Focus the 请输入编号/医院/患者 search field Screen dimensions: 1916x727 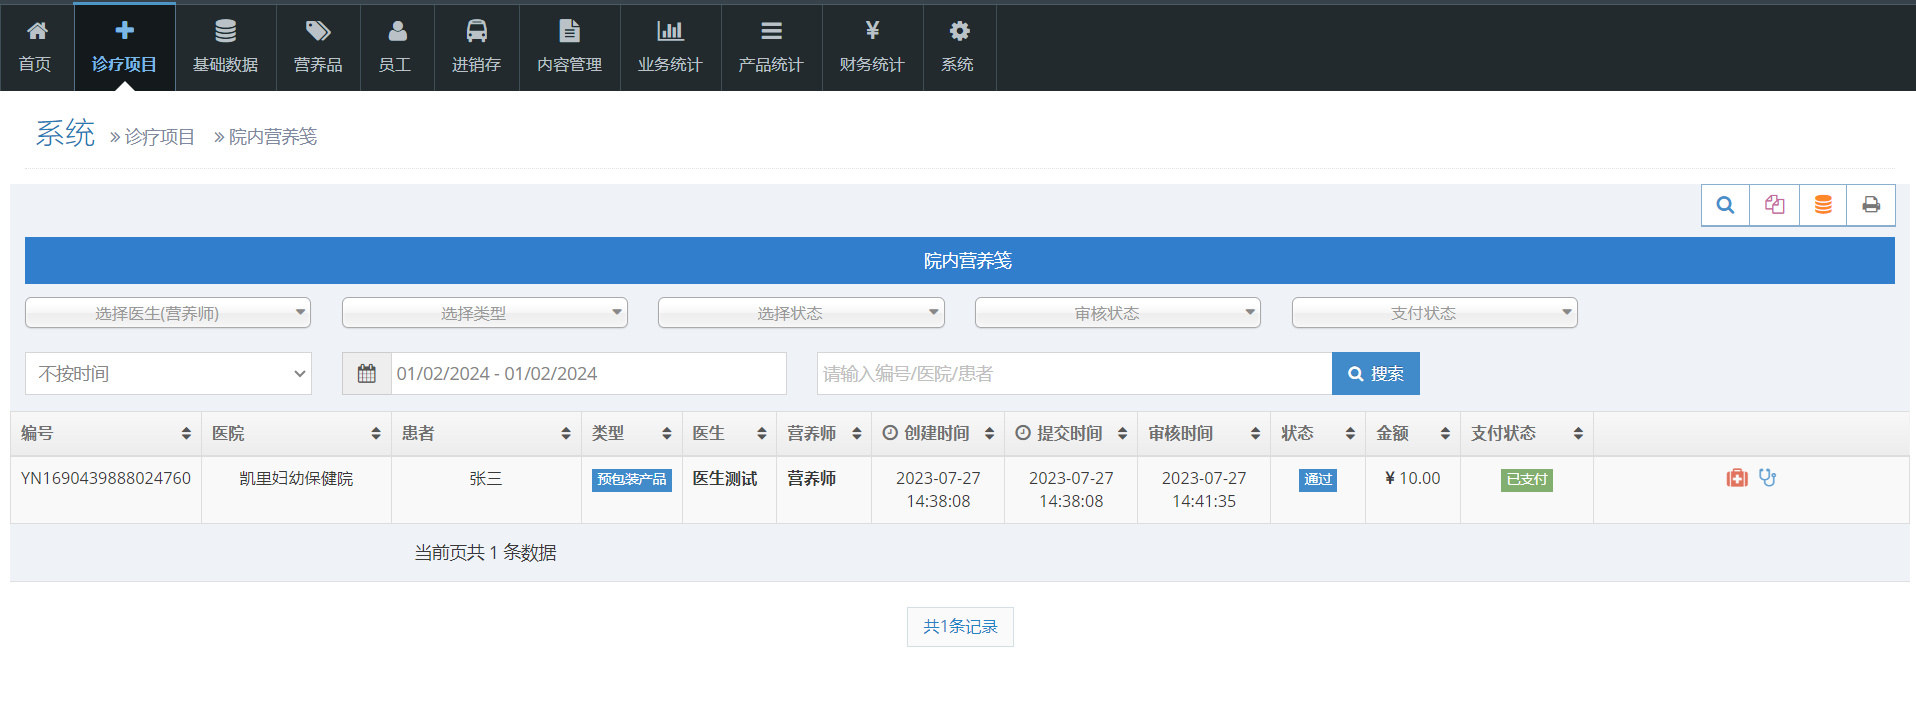click(x=1074, y=373)
